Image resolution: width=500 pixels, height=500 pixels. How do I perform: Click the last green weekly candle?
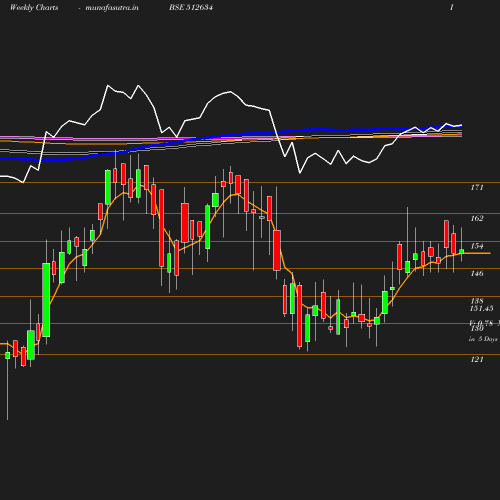462,251
